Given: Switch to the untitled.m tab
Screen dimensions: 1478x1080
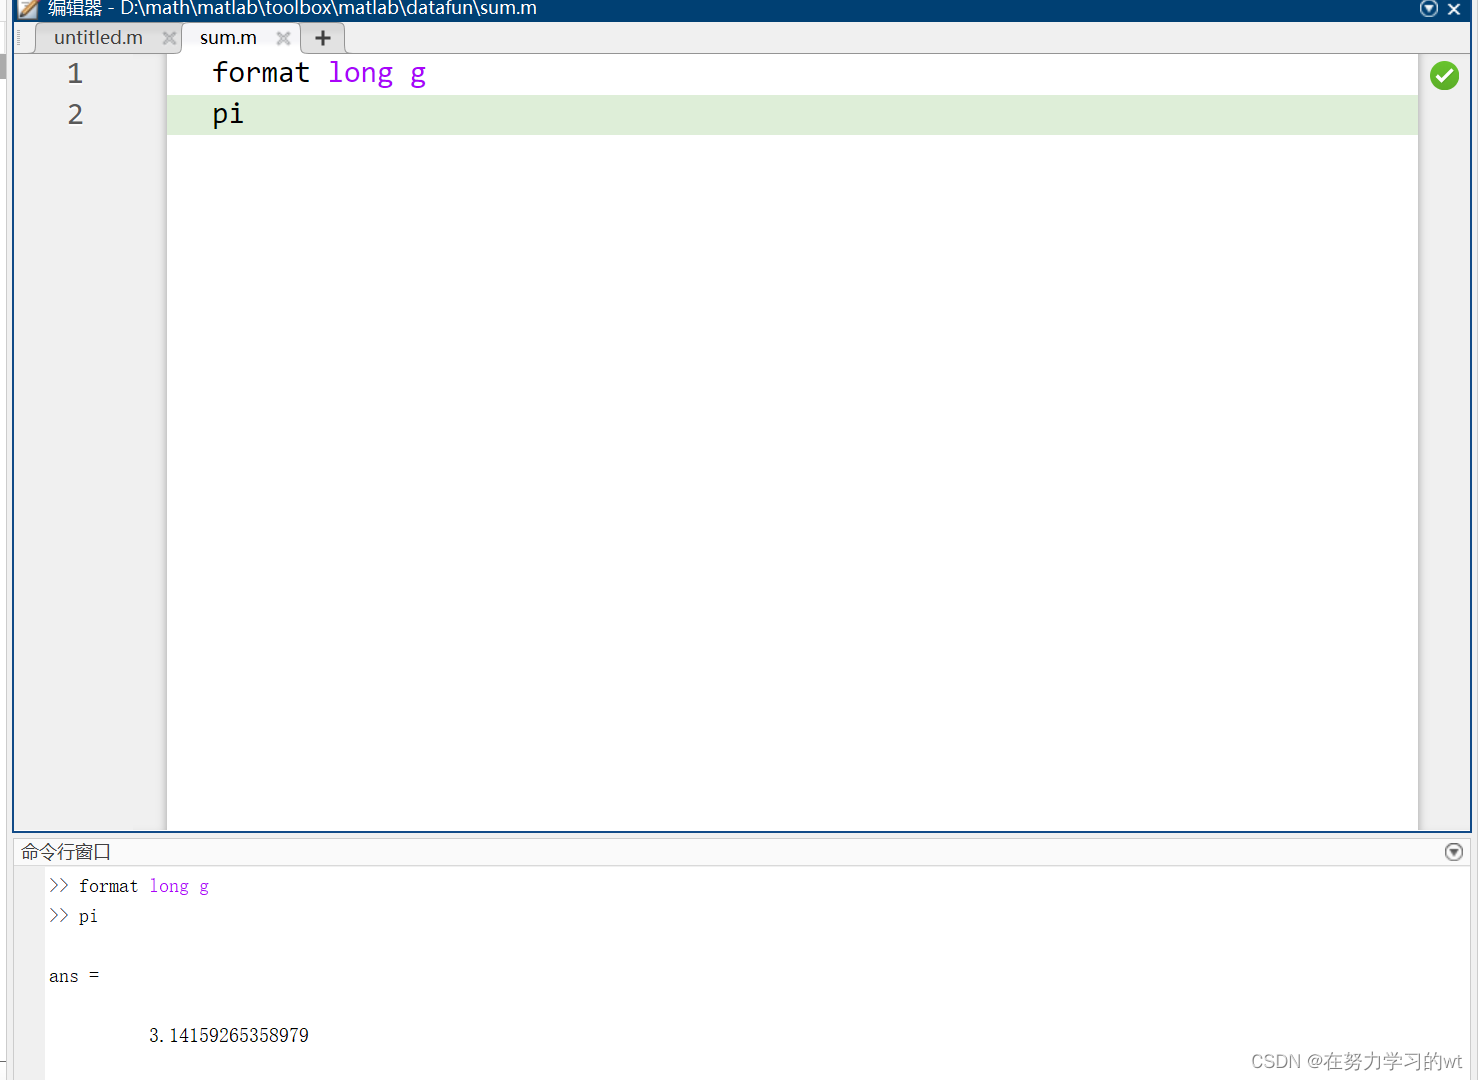Looking at the screenshot, I should [x=98, y=38].
